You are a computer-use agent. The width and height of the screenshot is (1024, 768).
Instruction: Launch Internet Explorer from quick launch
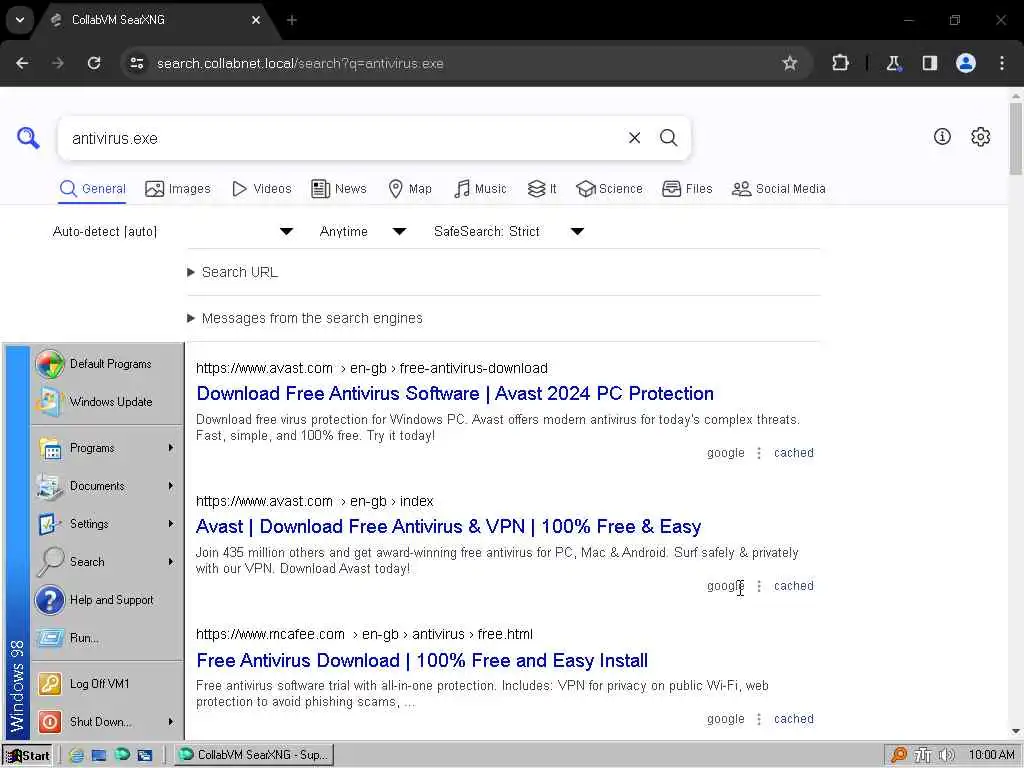76,755
